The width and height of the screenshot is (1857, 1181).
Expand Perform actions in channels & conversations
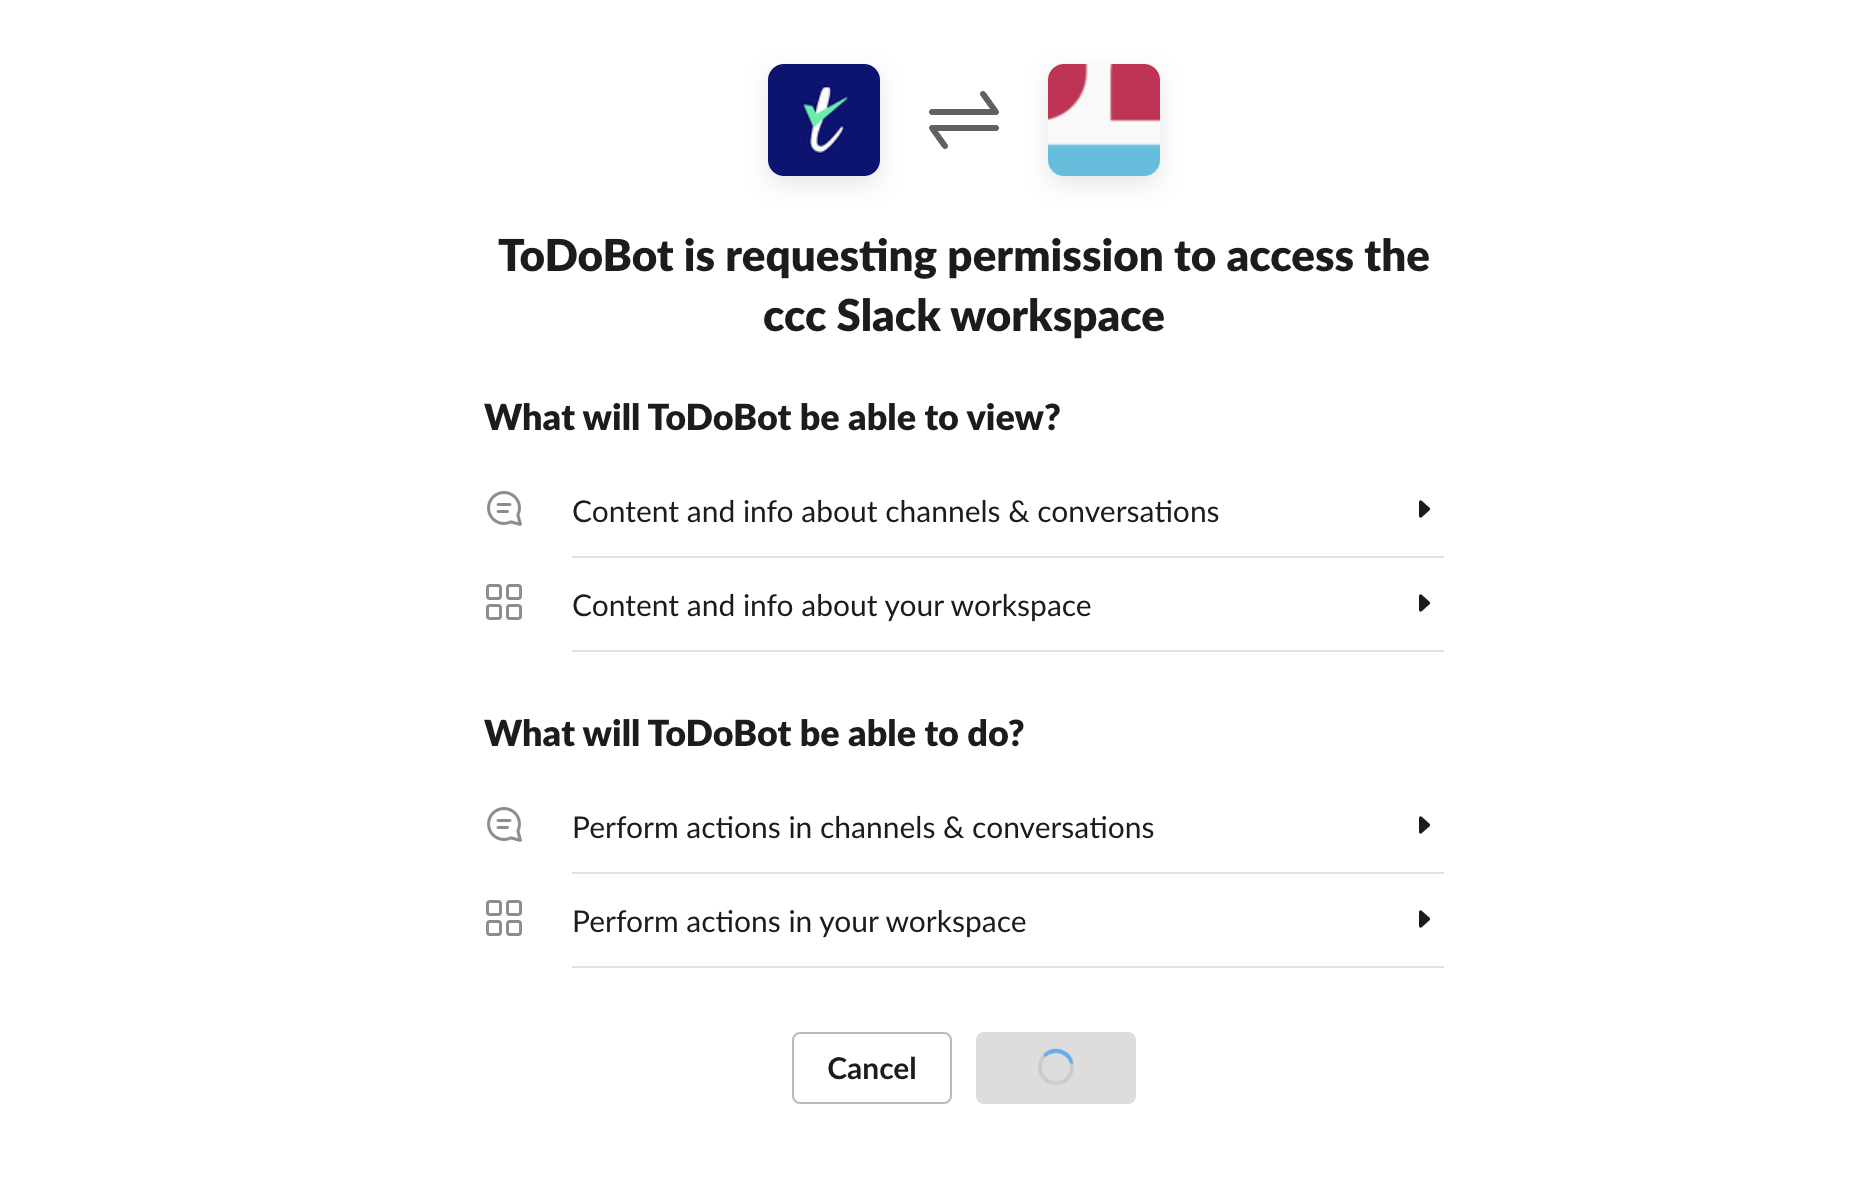(x=1425, y=826)
